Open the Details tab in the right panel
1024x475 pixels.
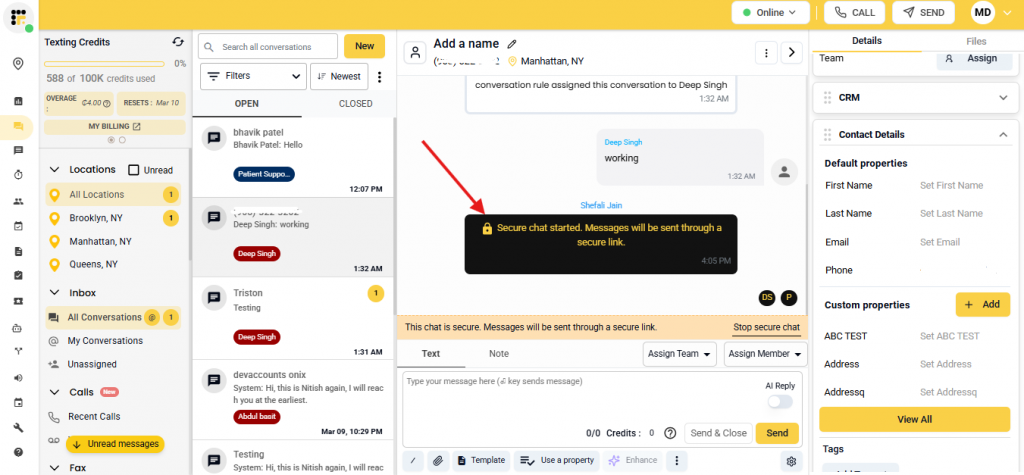pyautogui.click(x=867, y=41)
